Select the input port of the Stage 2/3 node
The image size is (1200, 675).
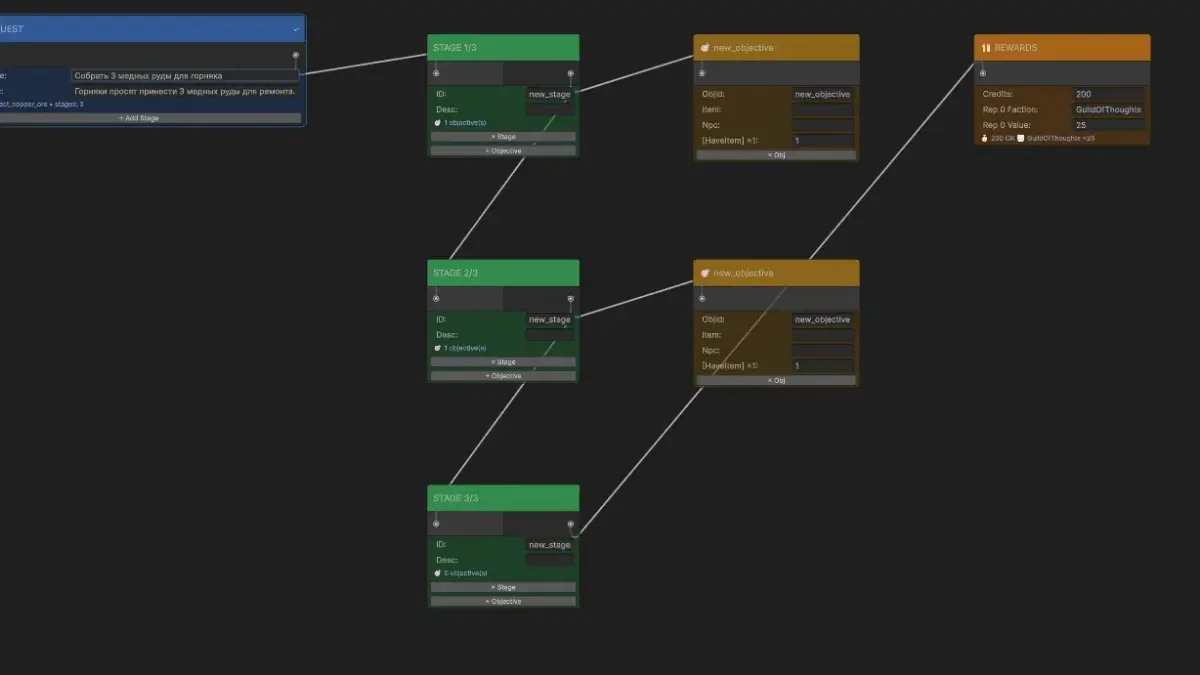tap(436, 298)
